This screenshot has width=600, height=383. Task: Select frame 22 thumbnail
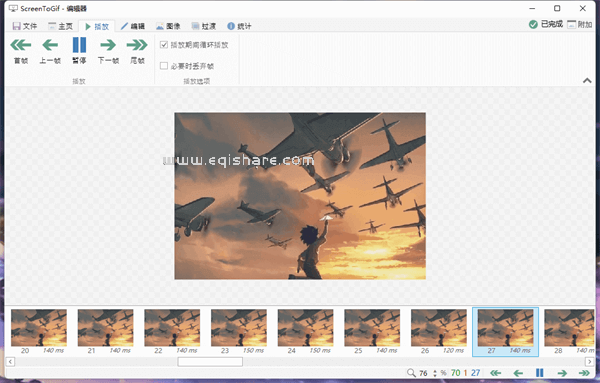tap(172, 332)
